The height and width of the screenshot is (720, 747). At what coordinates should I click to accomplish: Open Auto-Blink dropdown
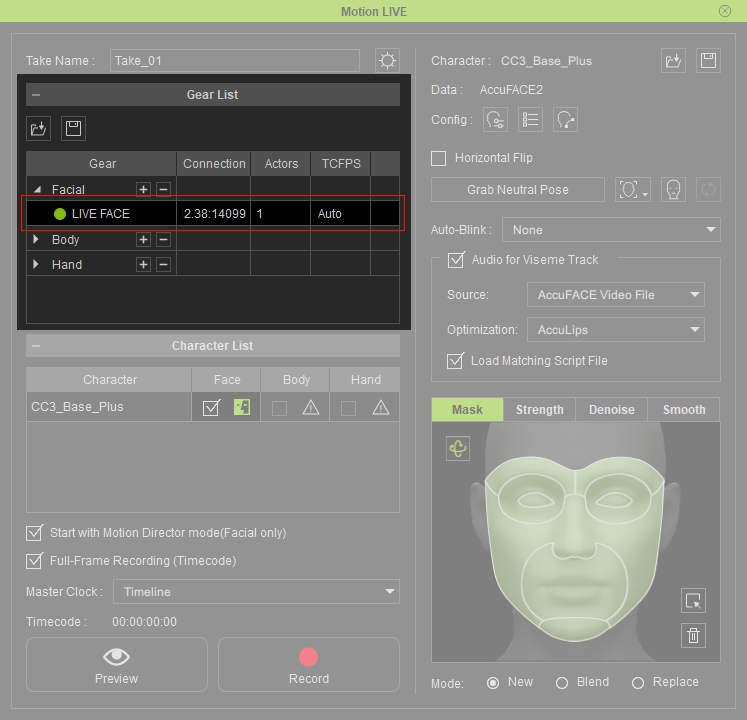pos(611,230)
